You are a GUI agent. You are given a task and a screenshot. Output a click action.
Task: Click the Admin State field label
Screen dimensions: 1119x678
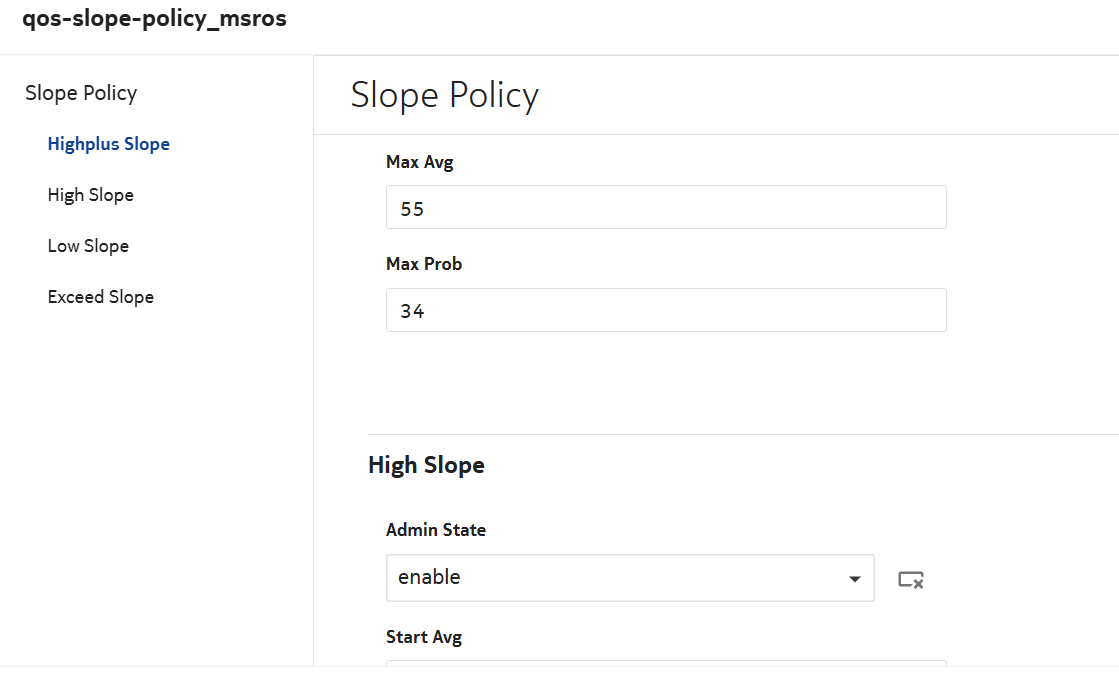[x=436, y=530]
